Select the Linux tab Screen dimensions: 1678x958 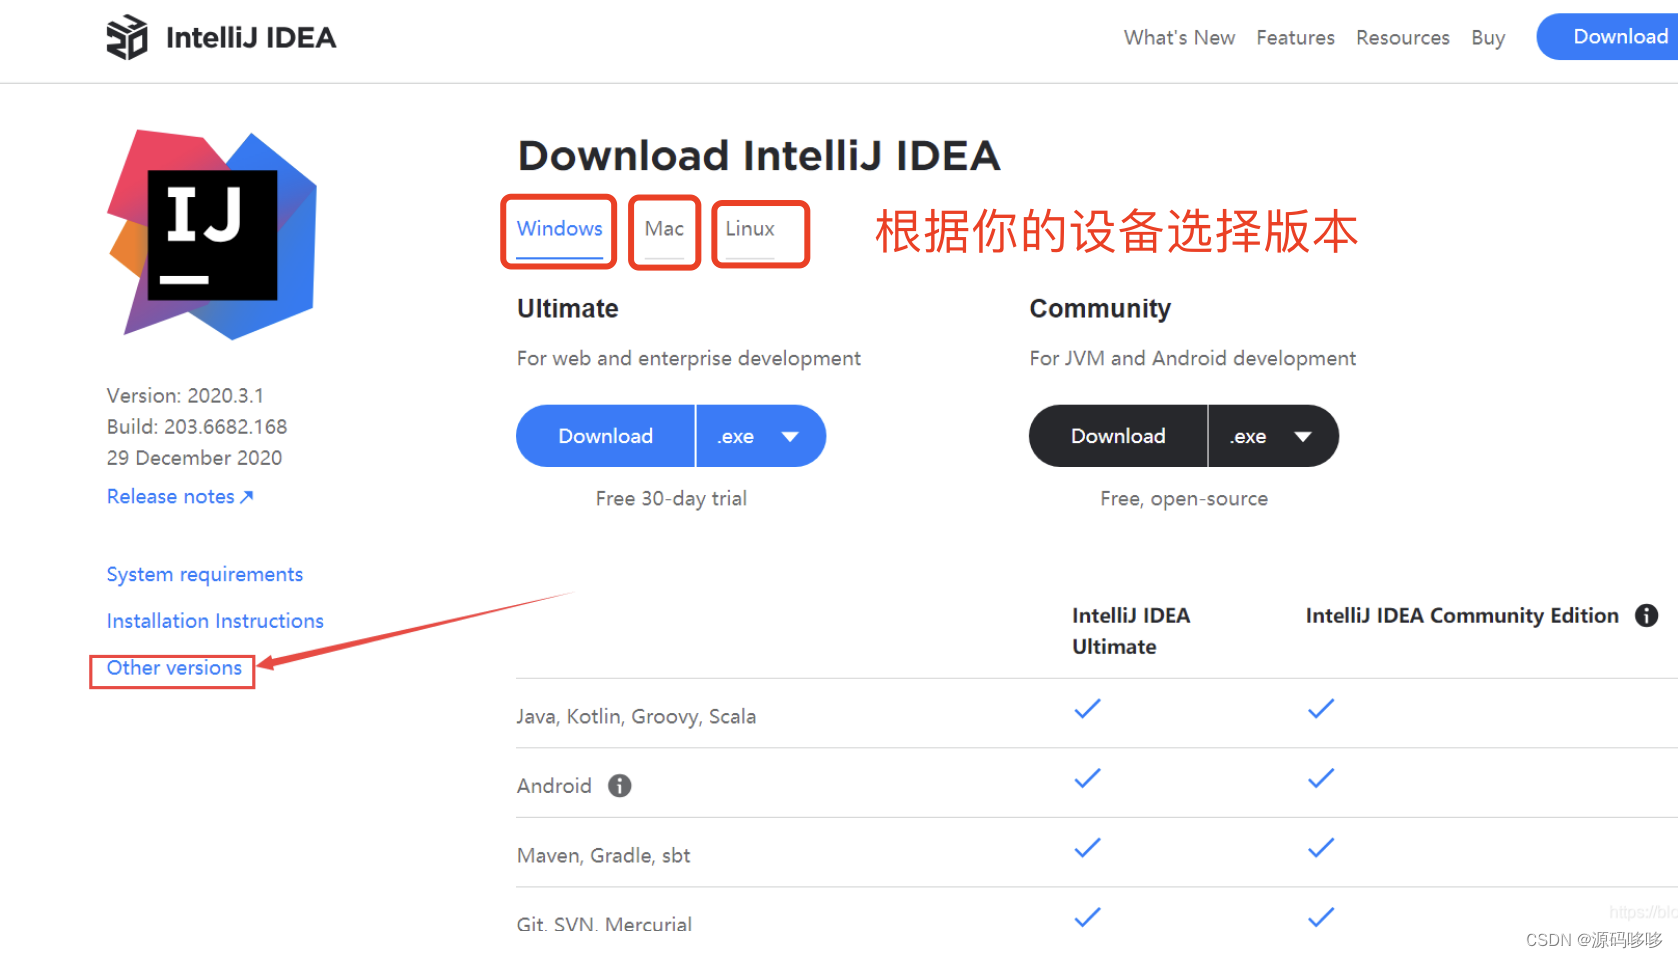pyautogui.click(x=750, y=229)
